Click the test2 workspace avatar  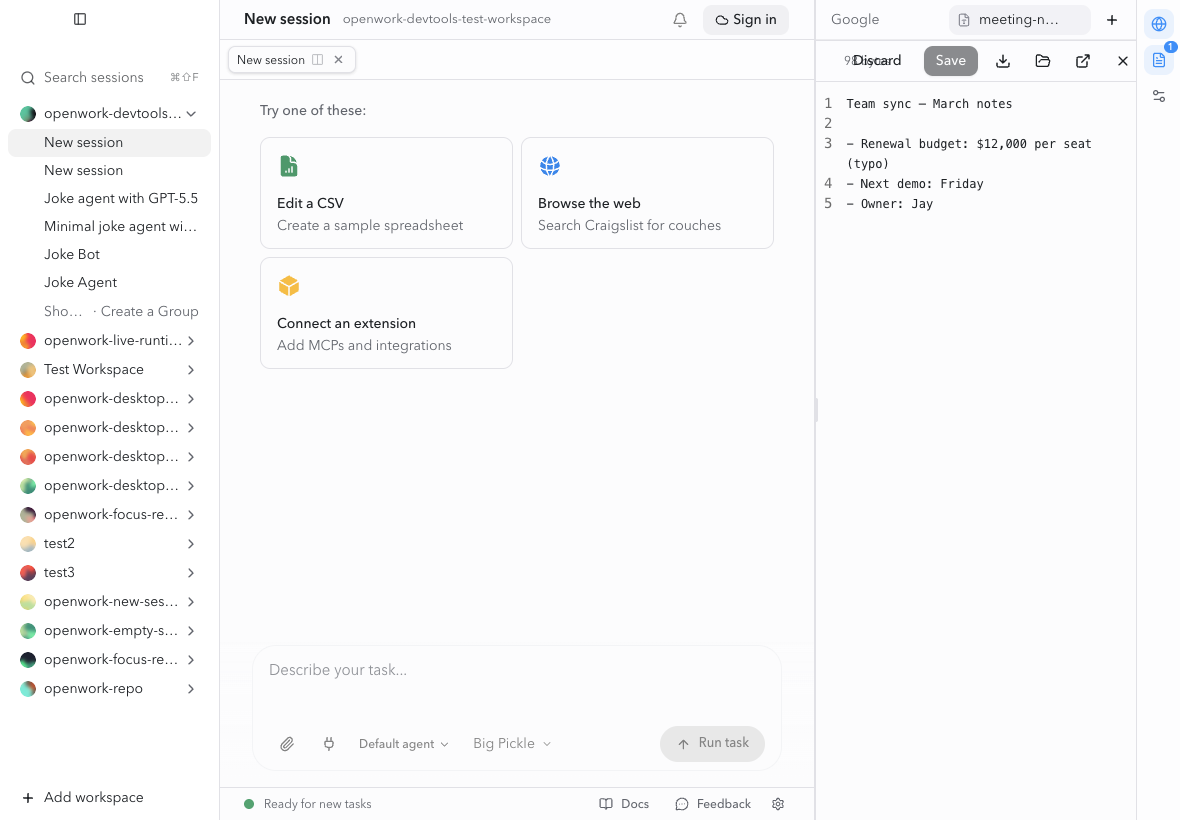pos(28,544)
